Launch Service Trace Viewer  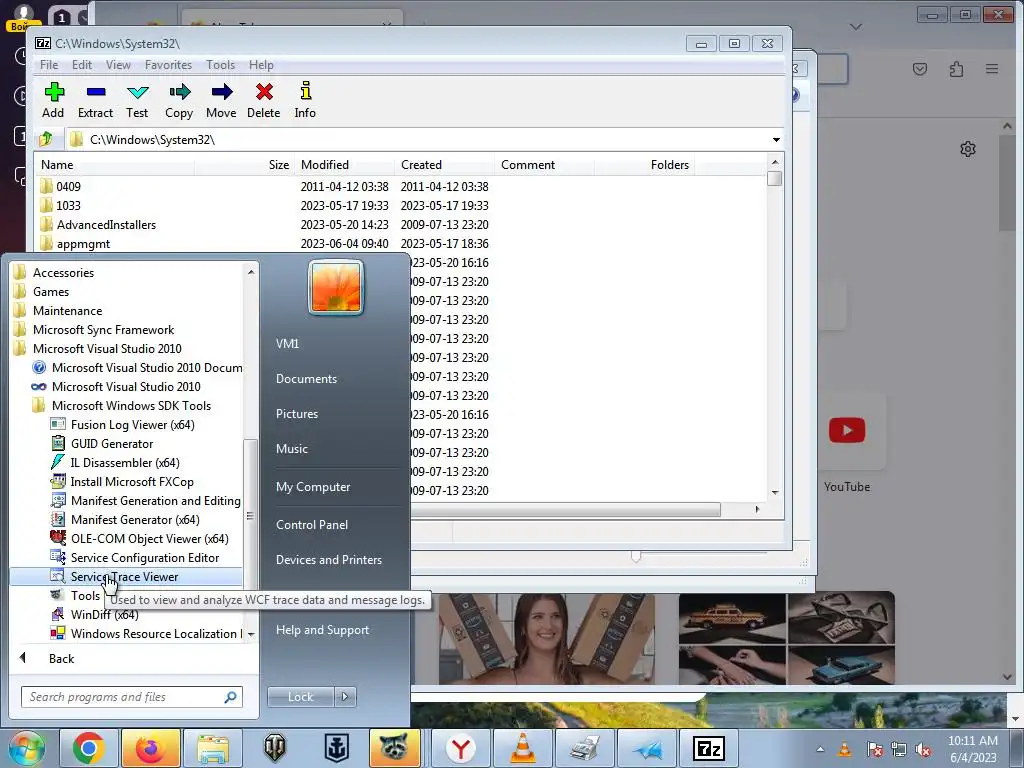coord(126,576)
